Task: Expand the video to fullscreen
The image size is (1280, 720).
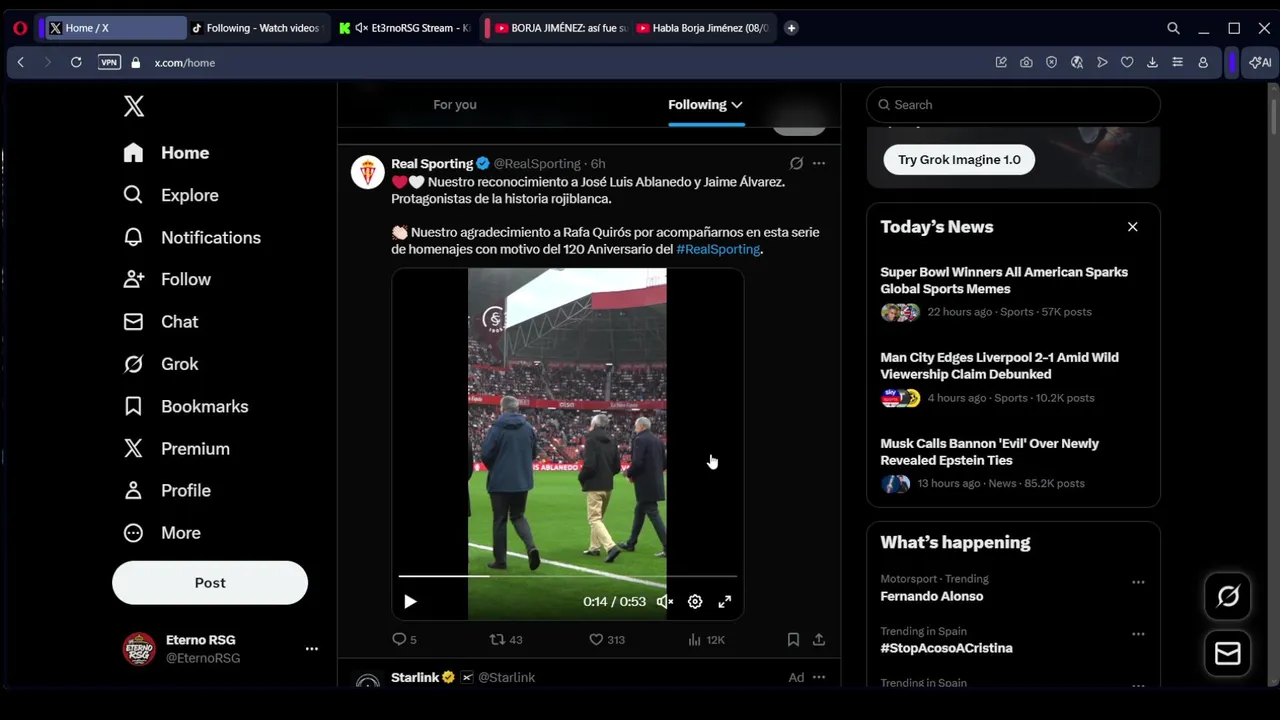Action: pyautogui.click(x=725, y=601)
